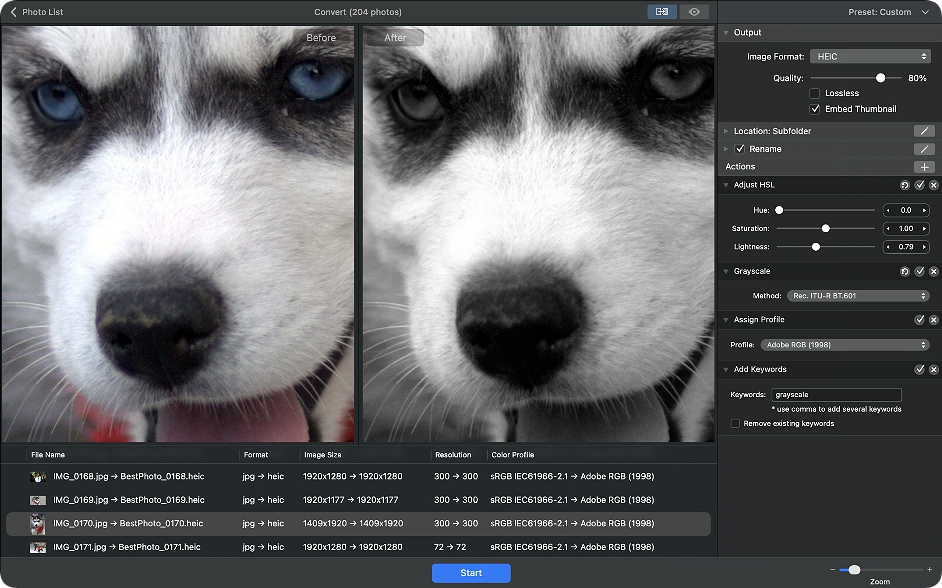Select the IMG_0169.jpg row
Viewport: 942px width, 588px height.
[358, 500]
